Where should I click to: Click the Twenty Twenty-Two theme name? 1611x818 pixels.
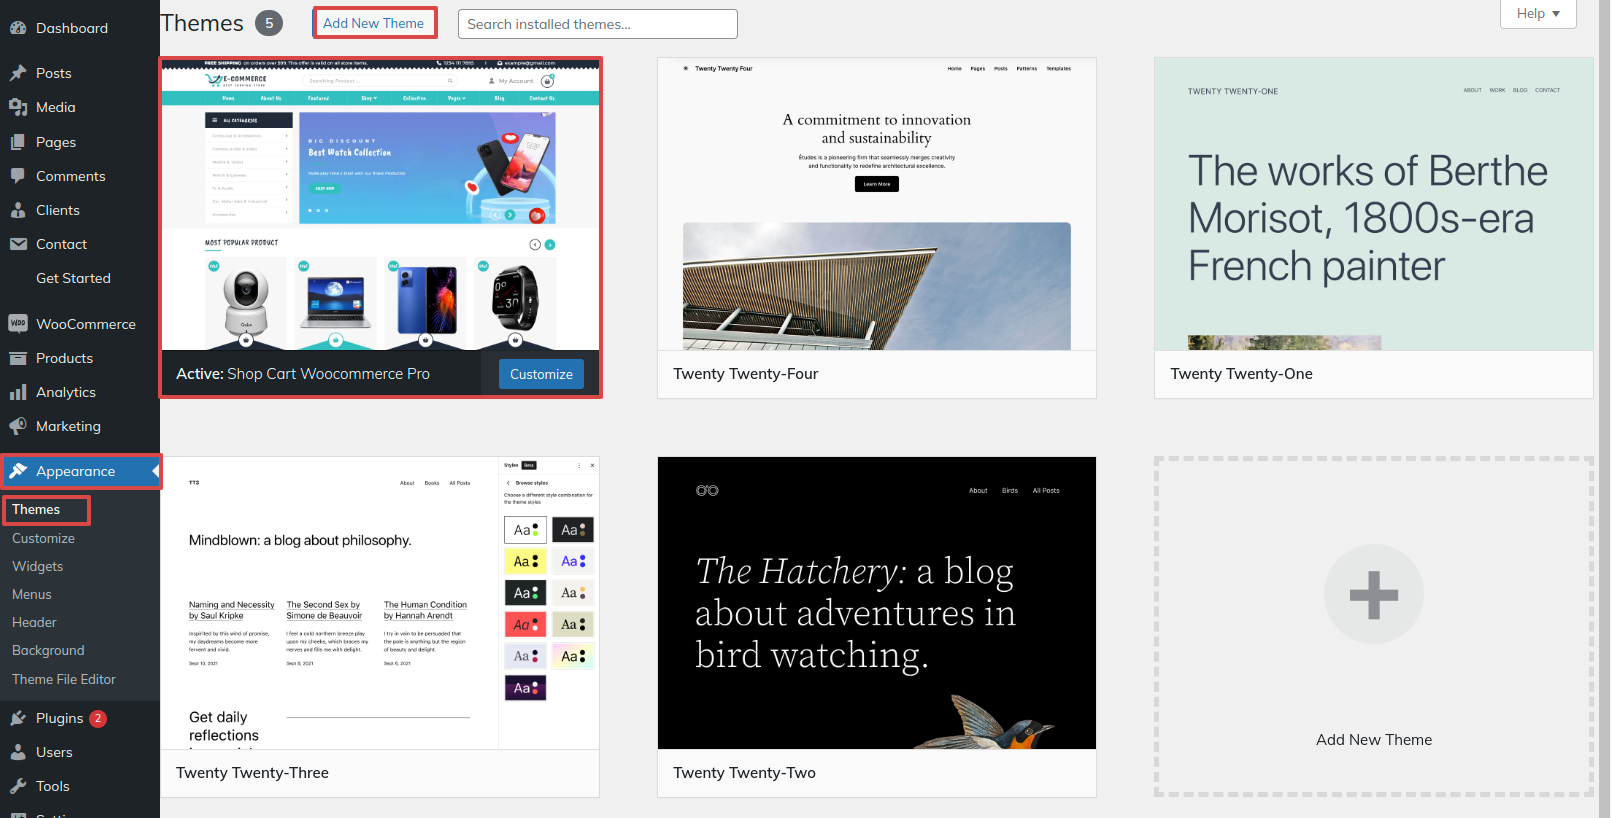[x=745, y=773]
